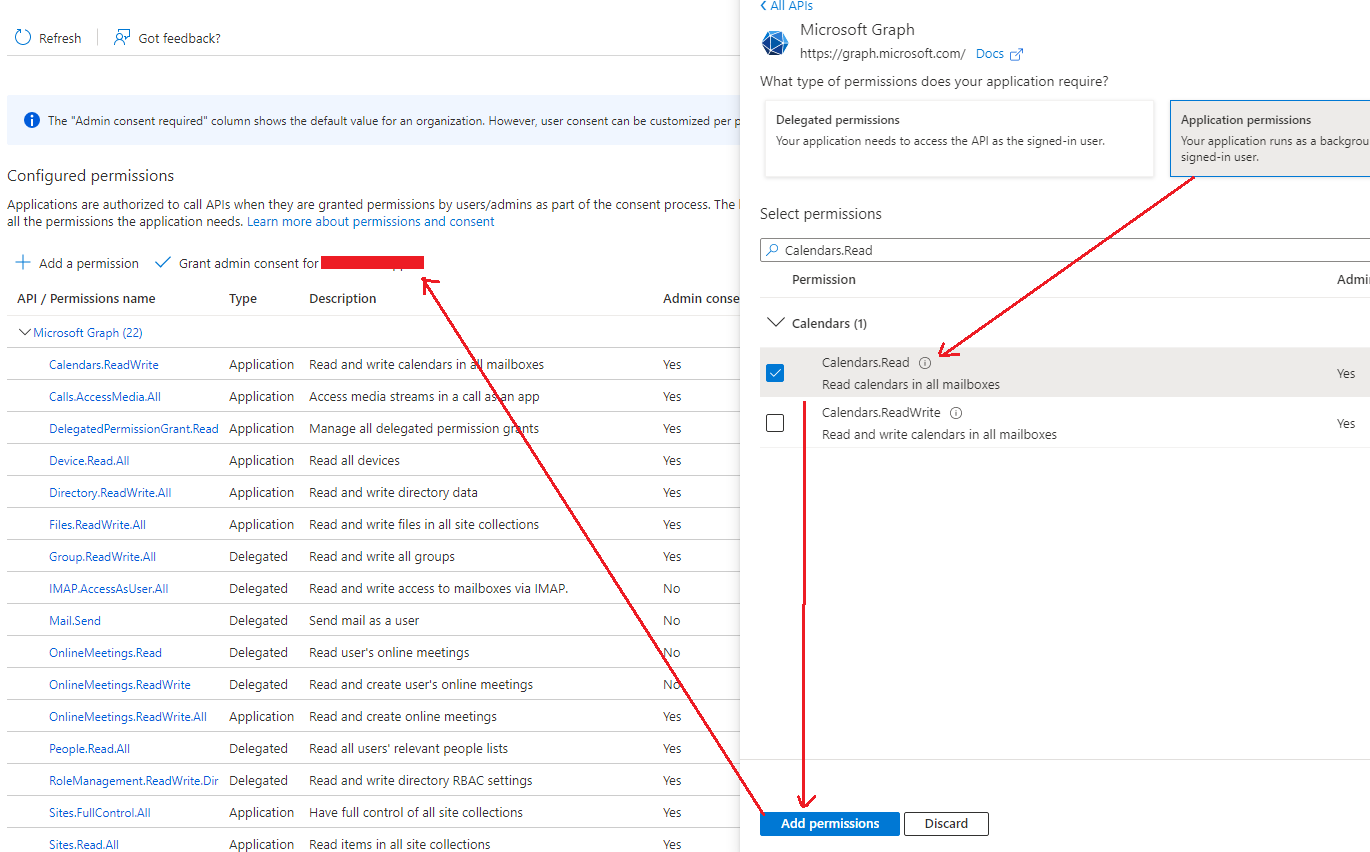Screen dimensions: 1370x852
Task: Open Calls.AccessMedia.All permission
Action: pyautogui.click(x=105, y=397)
